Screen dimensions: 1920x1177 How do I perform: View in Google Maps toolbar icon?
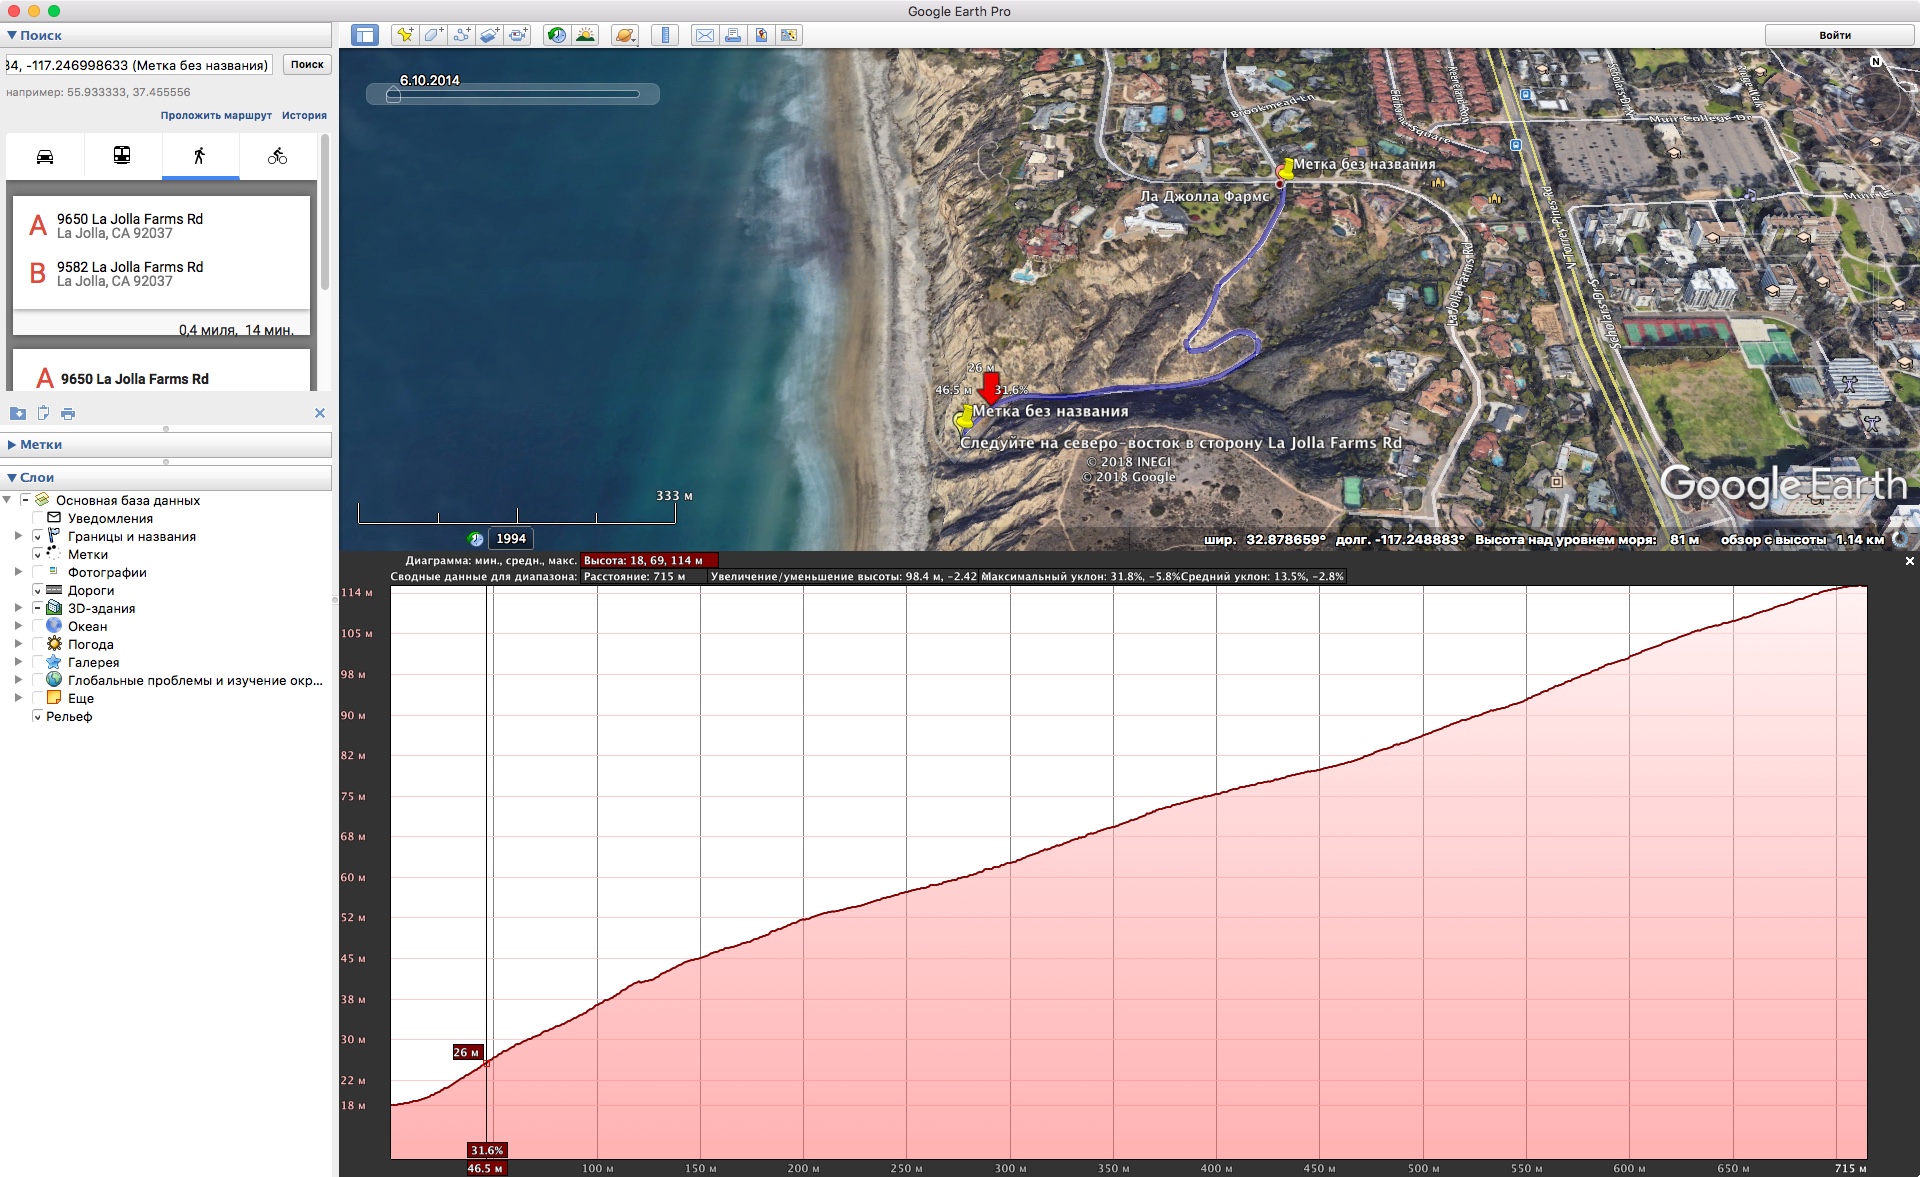(789, 35)
